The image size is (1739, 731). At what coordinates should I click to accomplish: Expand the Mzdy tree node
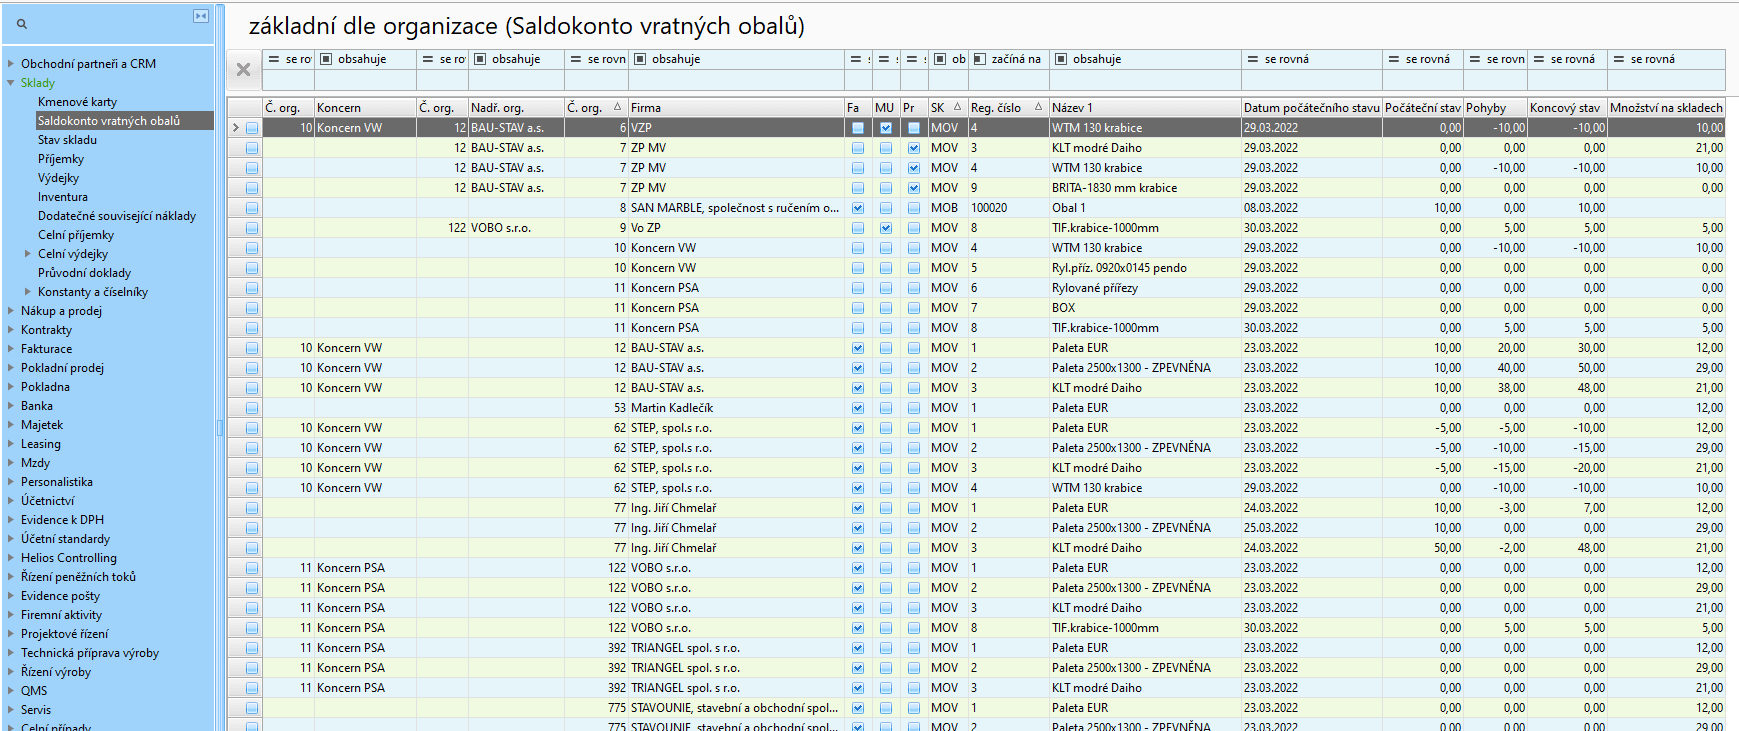pos(11,462)
